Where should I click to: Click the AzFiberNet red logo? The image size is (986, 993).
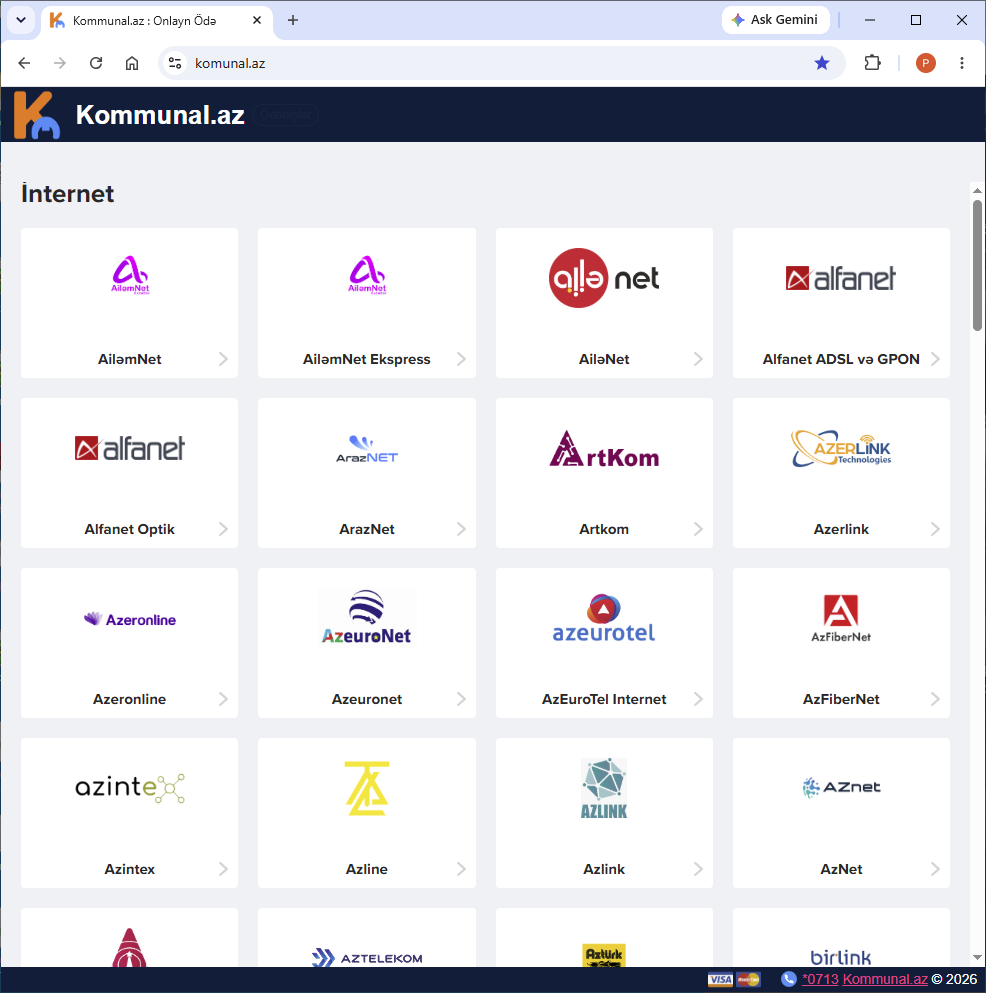(840, 618)
